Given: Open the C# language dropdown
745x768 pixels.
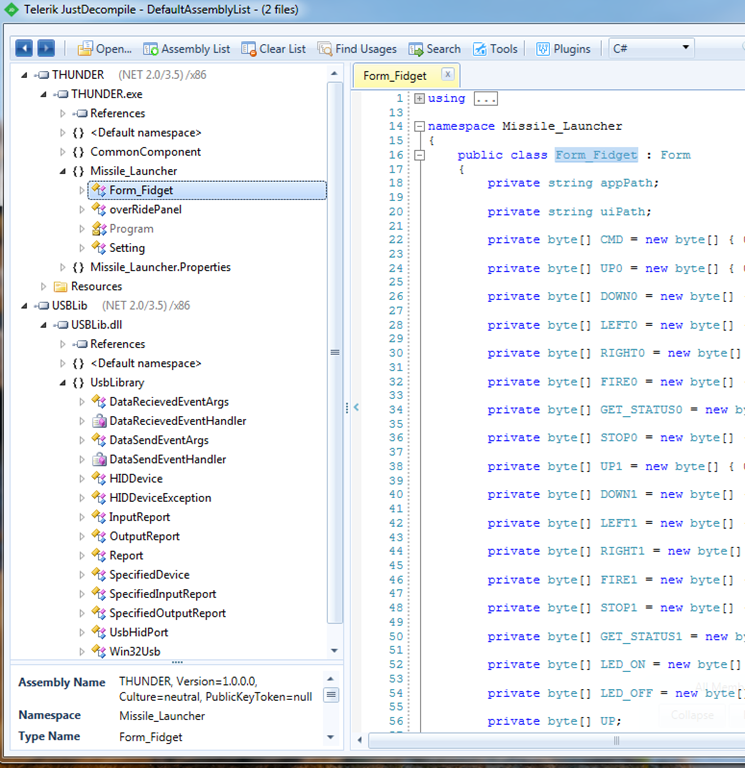Looking at the screenshot, I should (x=651, y=48).
